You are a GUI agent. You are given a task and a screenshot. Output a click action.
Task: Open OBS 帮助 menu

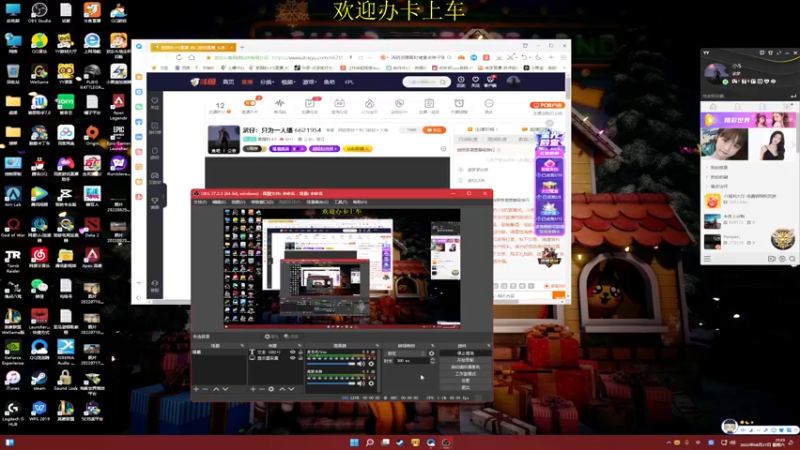tap(360, 203)
